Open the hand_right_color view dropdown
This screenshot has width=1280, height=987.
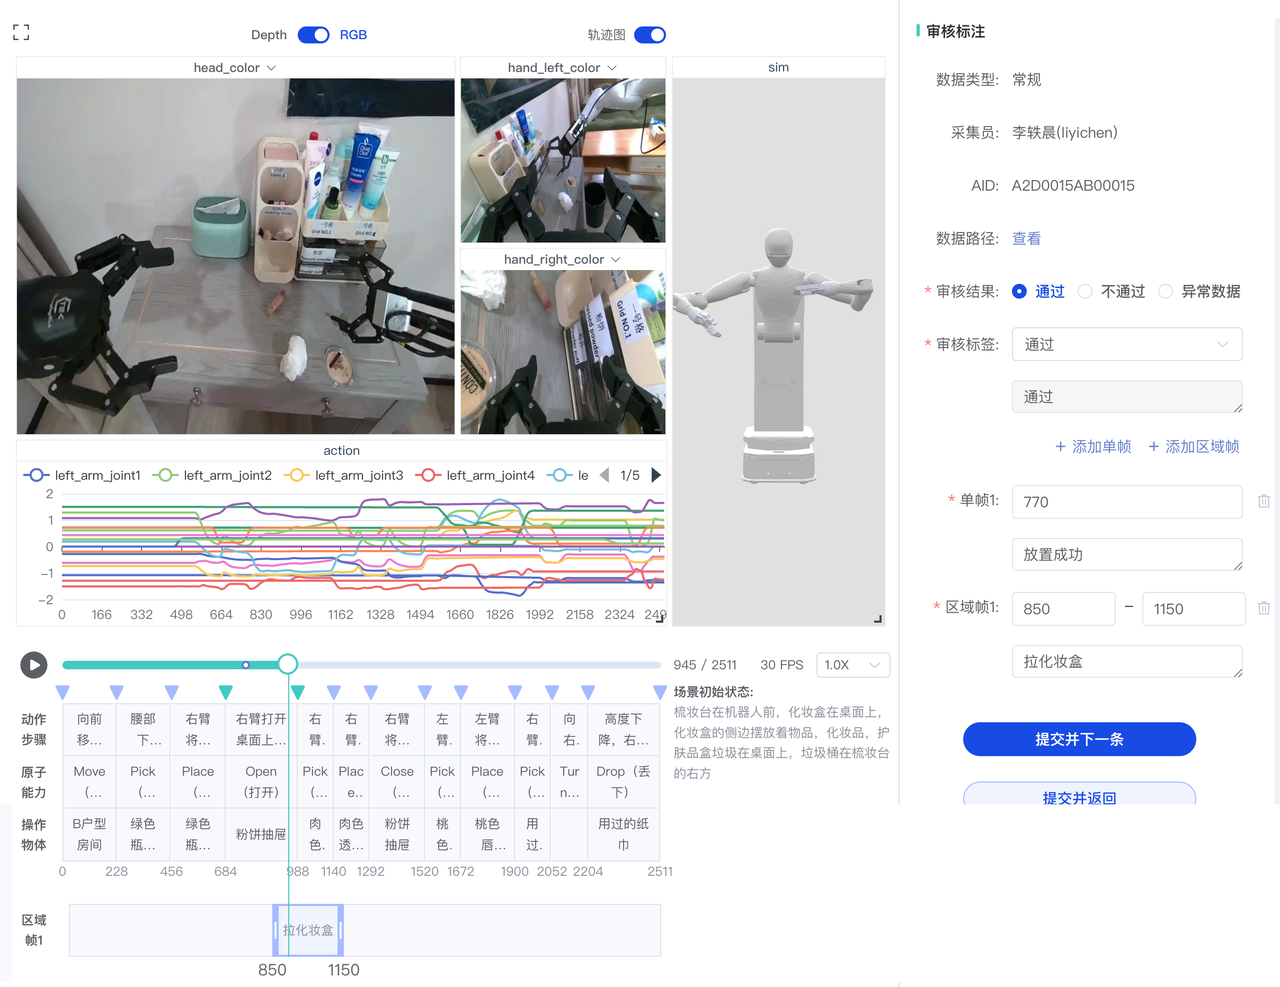coord(562,259)
